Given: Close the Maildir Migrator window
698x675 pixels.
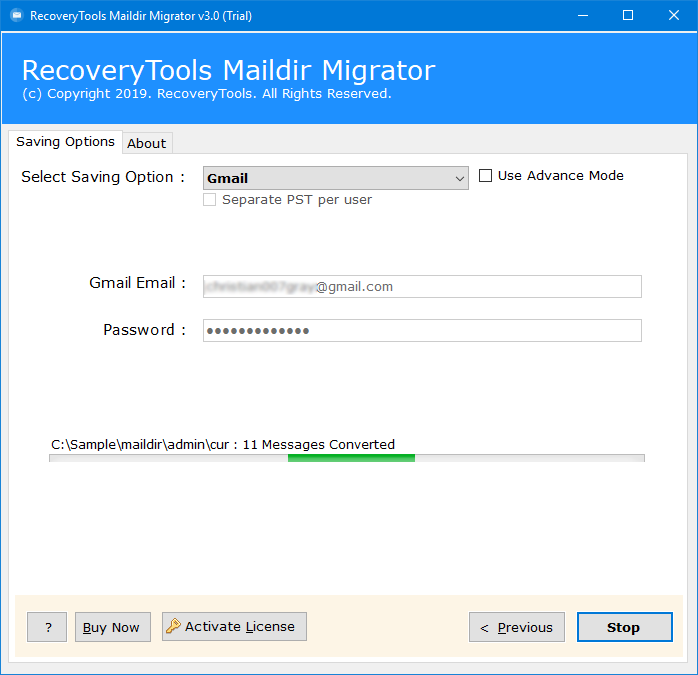Looking at the screenshot, I should click(674, 16).
